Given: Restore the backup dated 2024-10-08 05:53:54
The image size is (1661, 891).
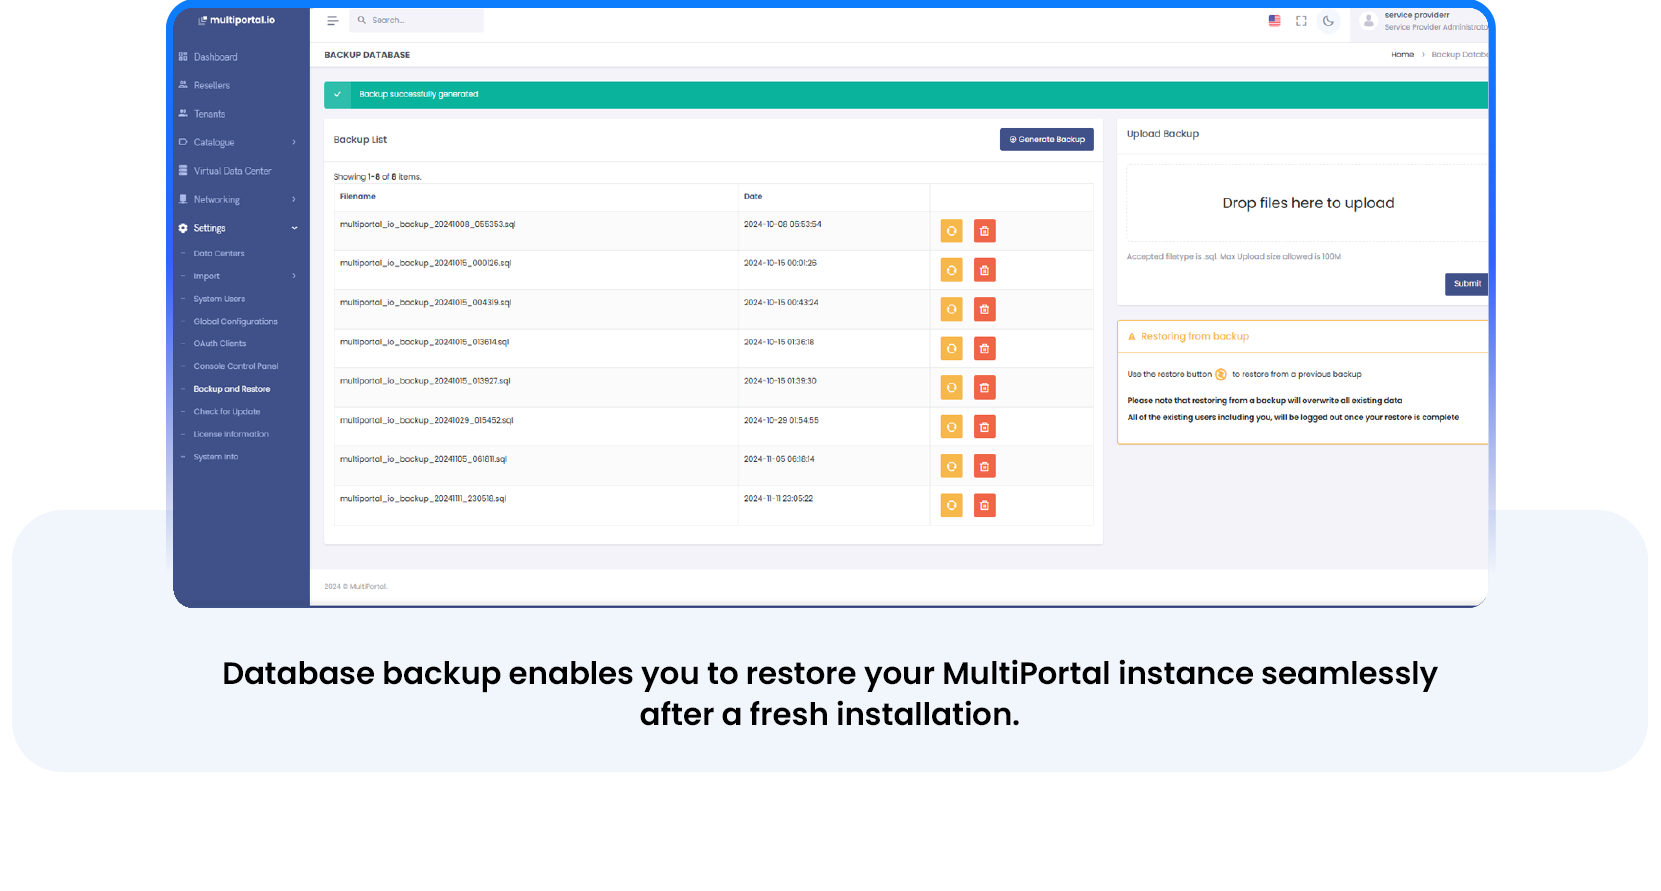Looking at the screenshot, I should tap(952, 231).
